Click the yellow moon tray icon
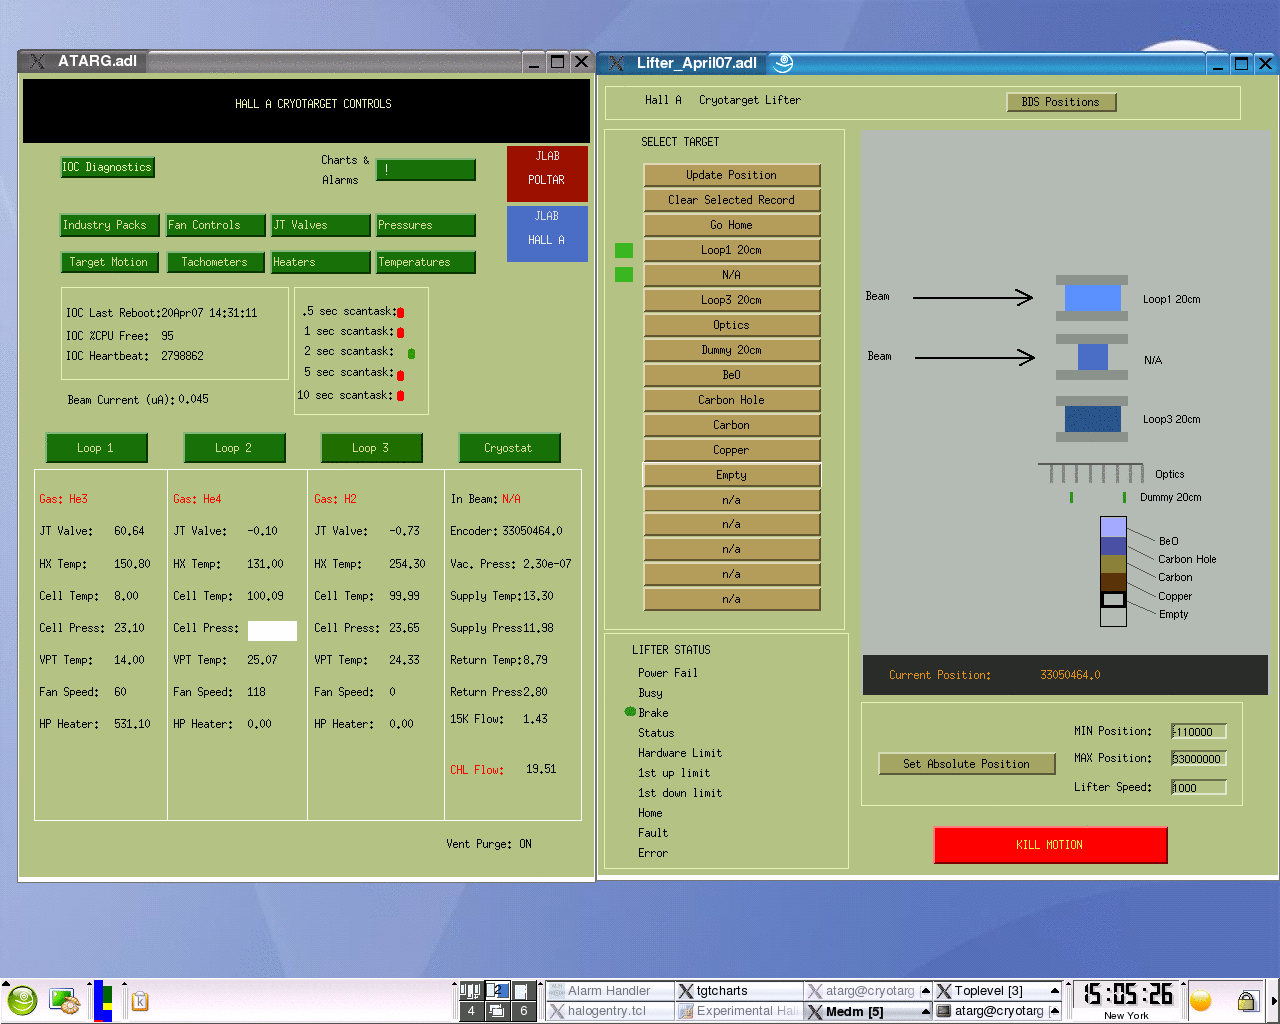Viewport: 1280px width, 1024px height. (x=1201, y=1000)
